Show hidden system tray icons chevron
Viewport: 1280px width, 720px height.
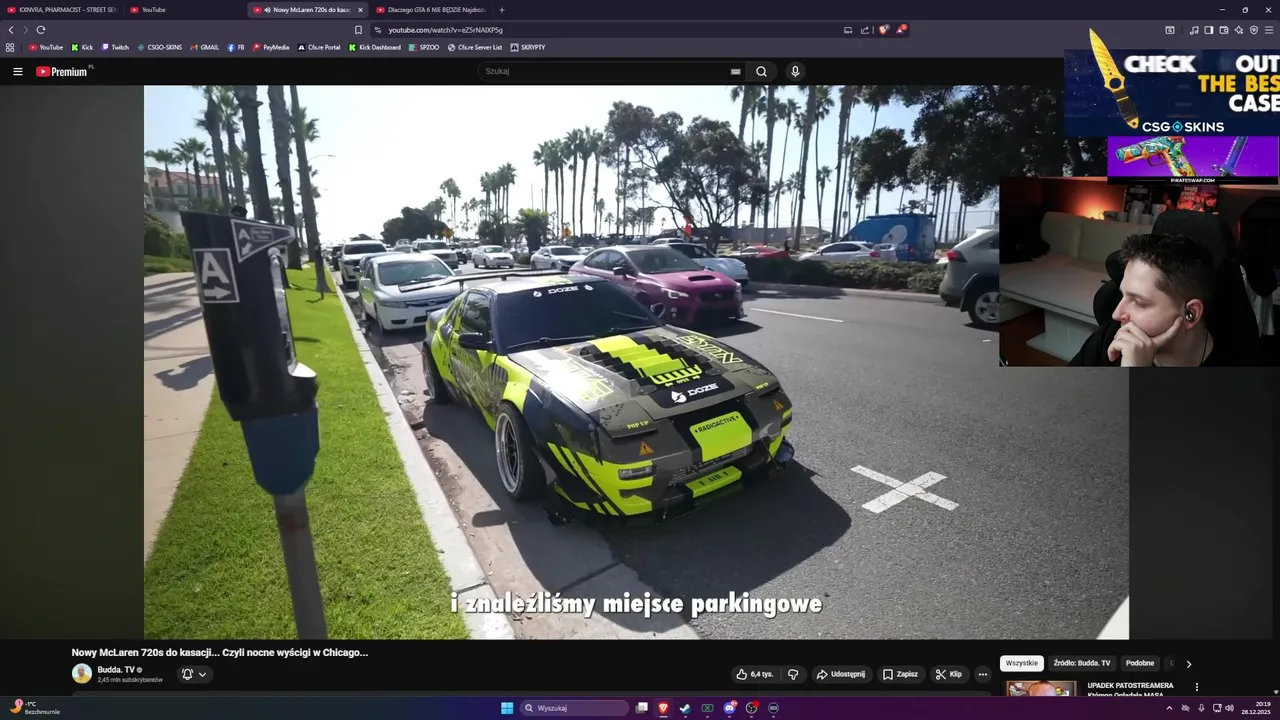click(1169, 708)
